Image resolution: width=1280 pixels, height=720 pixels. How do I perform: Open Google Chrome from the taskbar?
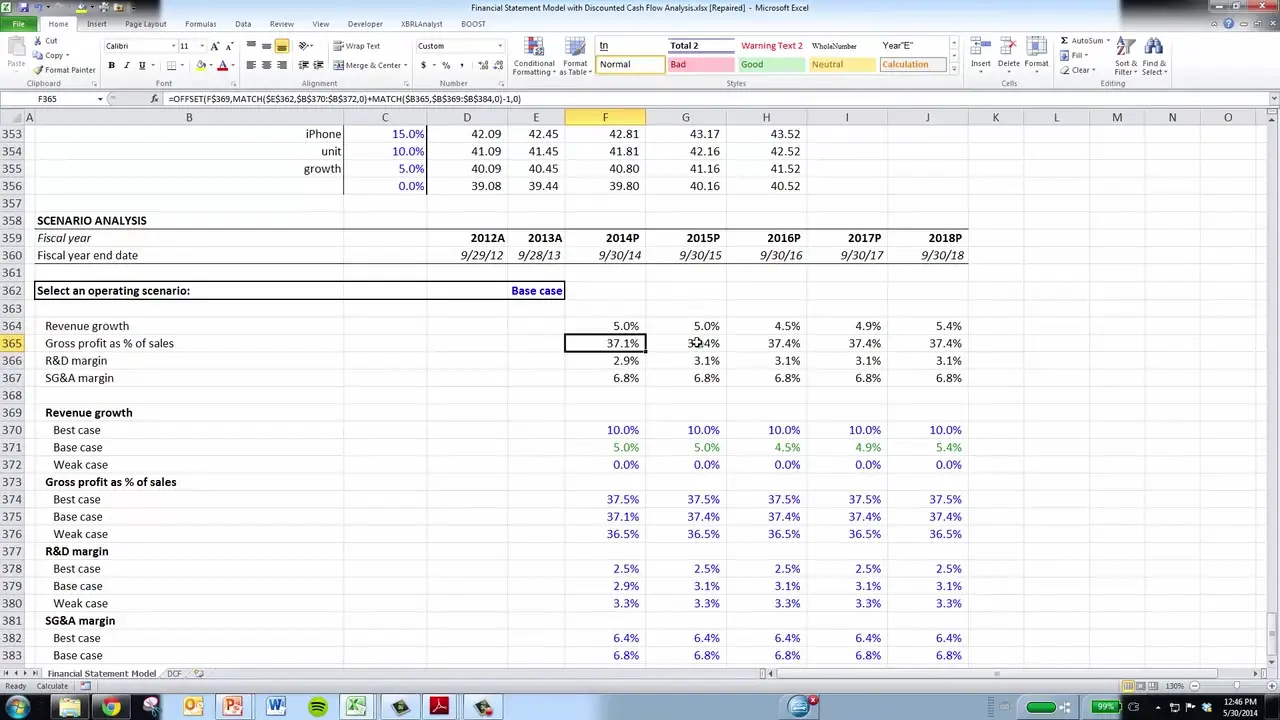[x=111, y=707]
